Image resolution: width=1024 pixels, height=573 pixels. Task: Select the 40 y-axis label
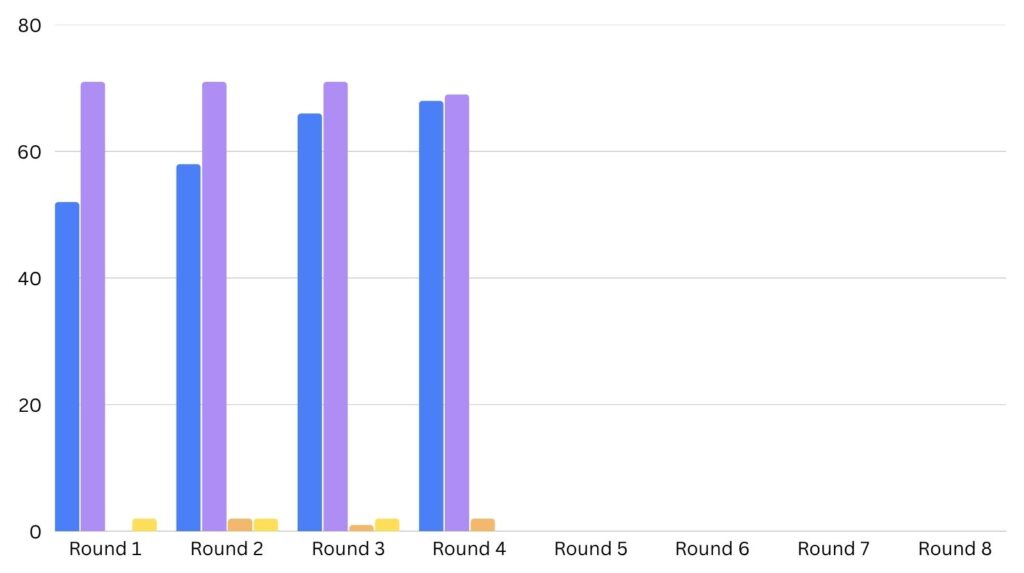click(29, 278)
